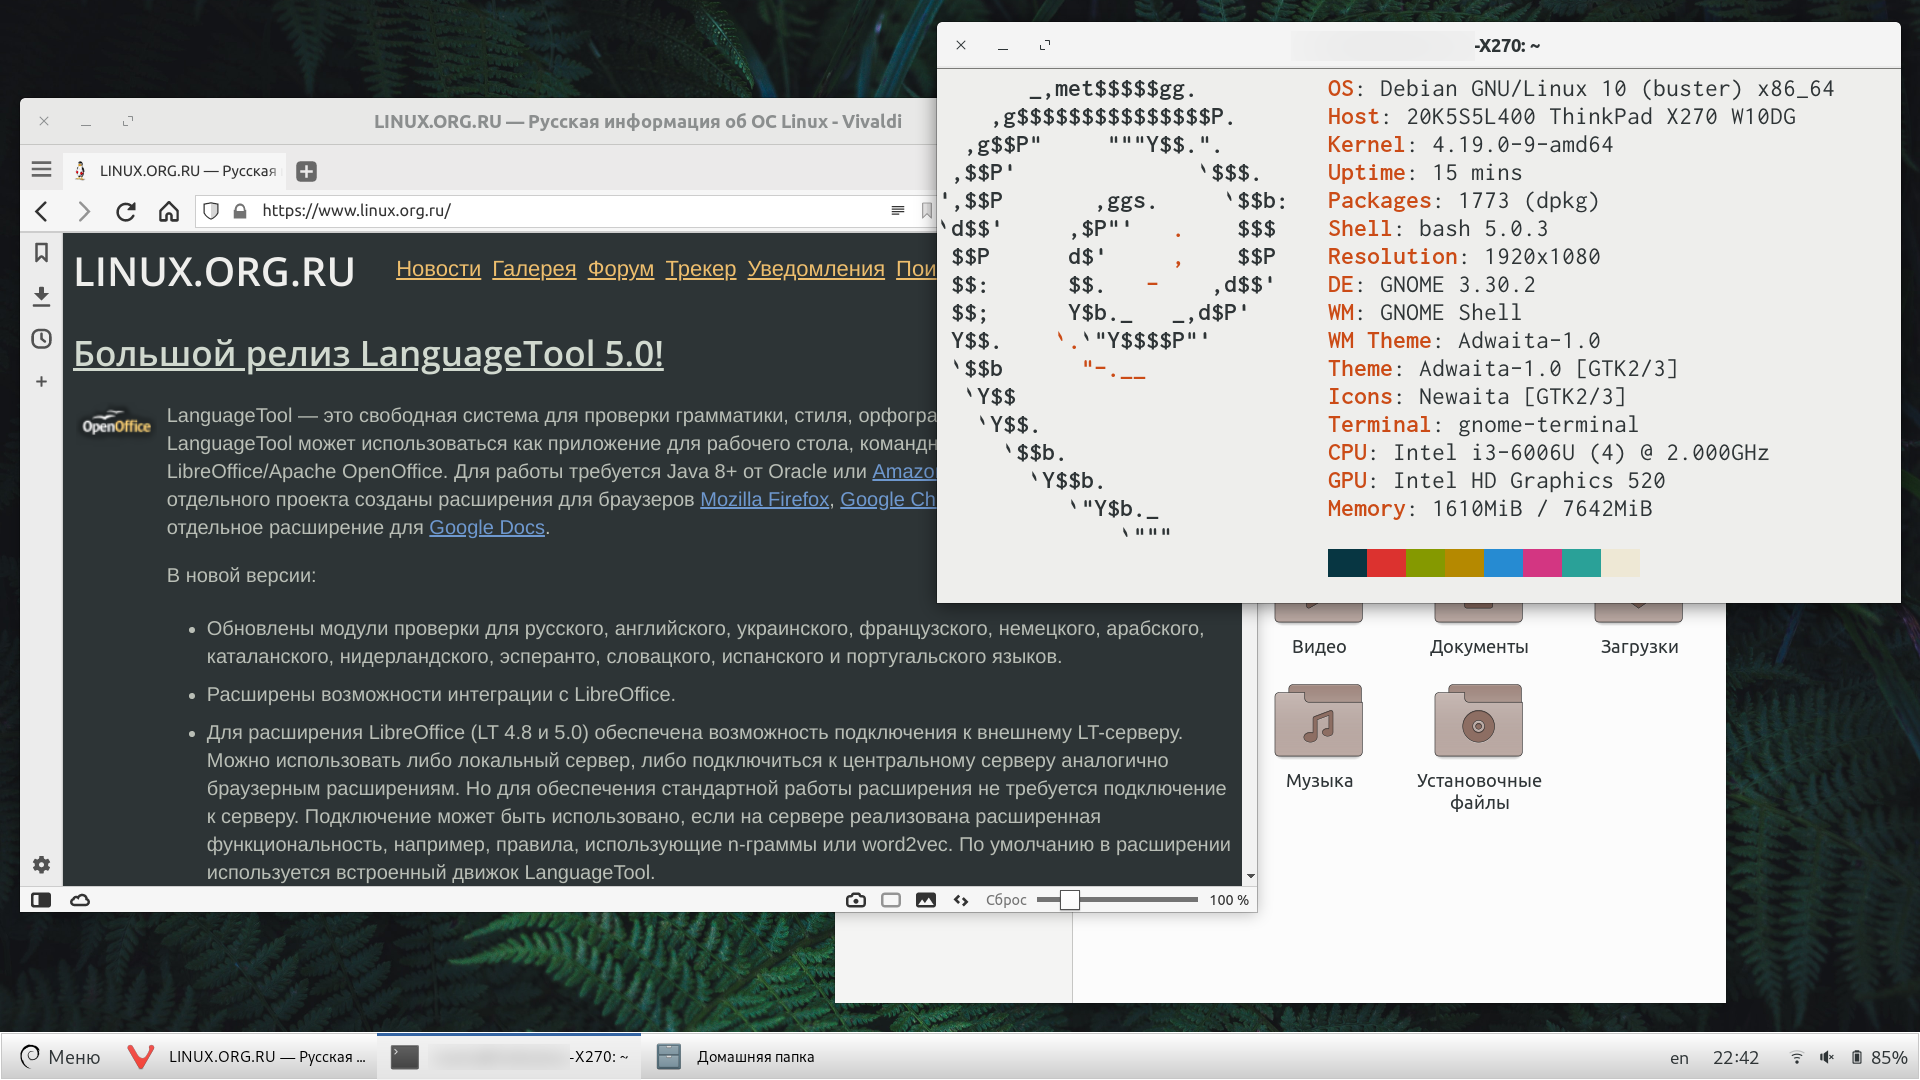This screenshot has height=1080, width=1920.
Task: Open History panel in Vivaldi sidebar
Action: 41,339
